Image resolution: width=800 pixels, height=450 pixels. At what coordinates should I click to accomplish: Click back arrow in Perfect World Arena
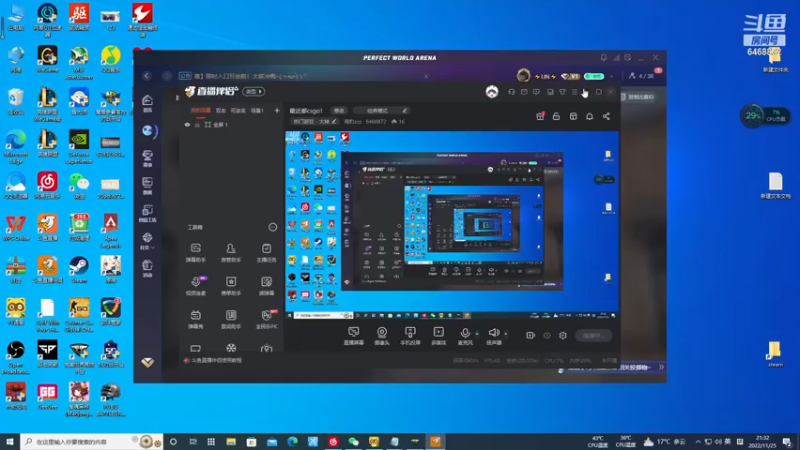coord(147,76)
